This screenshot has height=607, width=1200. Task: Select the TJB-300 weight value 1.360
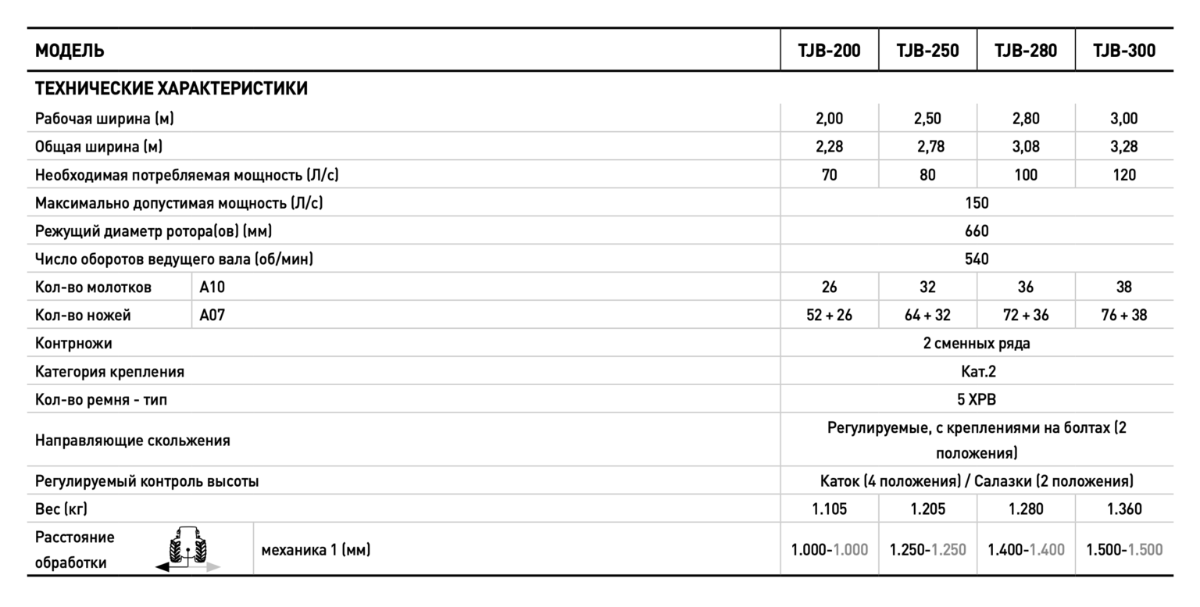pyautogui.click(x=1123, y=509)
